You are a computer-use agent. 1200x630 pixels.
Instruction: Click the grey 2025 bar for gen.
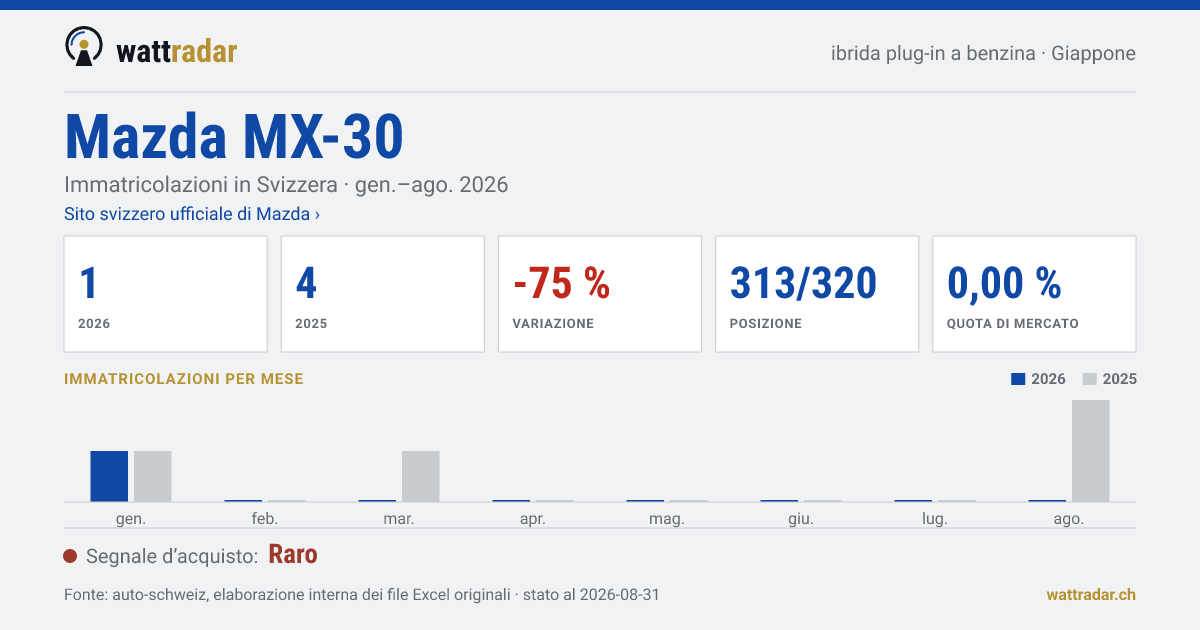[153, 476]
